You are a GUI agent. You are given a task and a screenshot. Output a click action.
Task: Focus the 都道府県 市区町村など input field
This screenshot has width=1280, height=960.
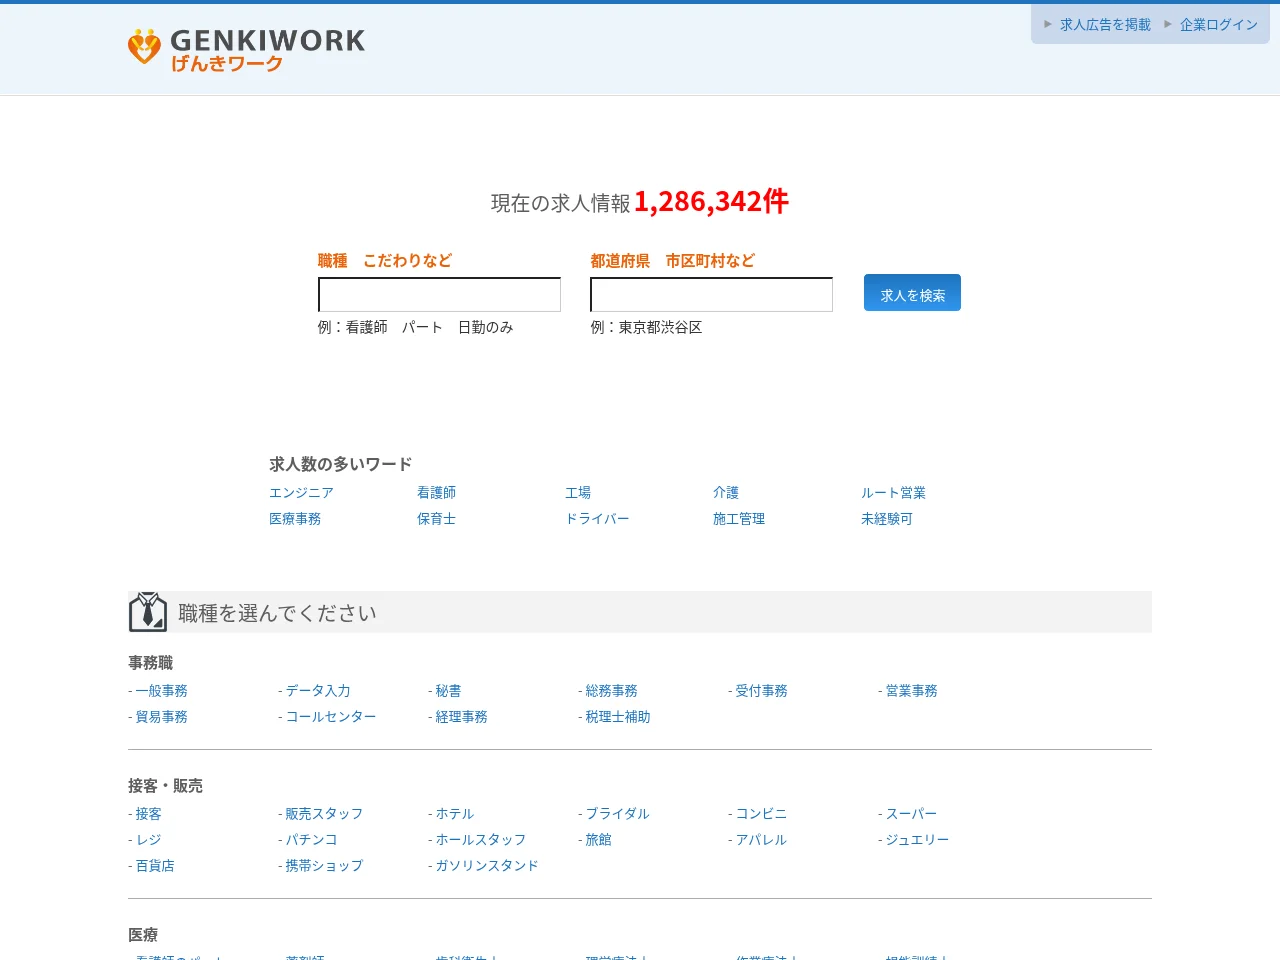click(x=711, y=295)
